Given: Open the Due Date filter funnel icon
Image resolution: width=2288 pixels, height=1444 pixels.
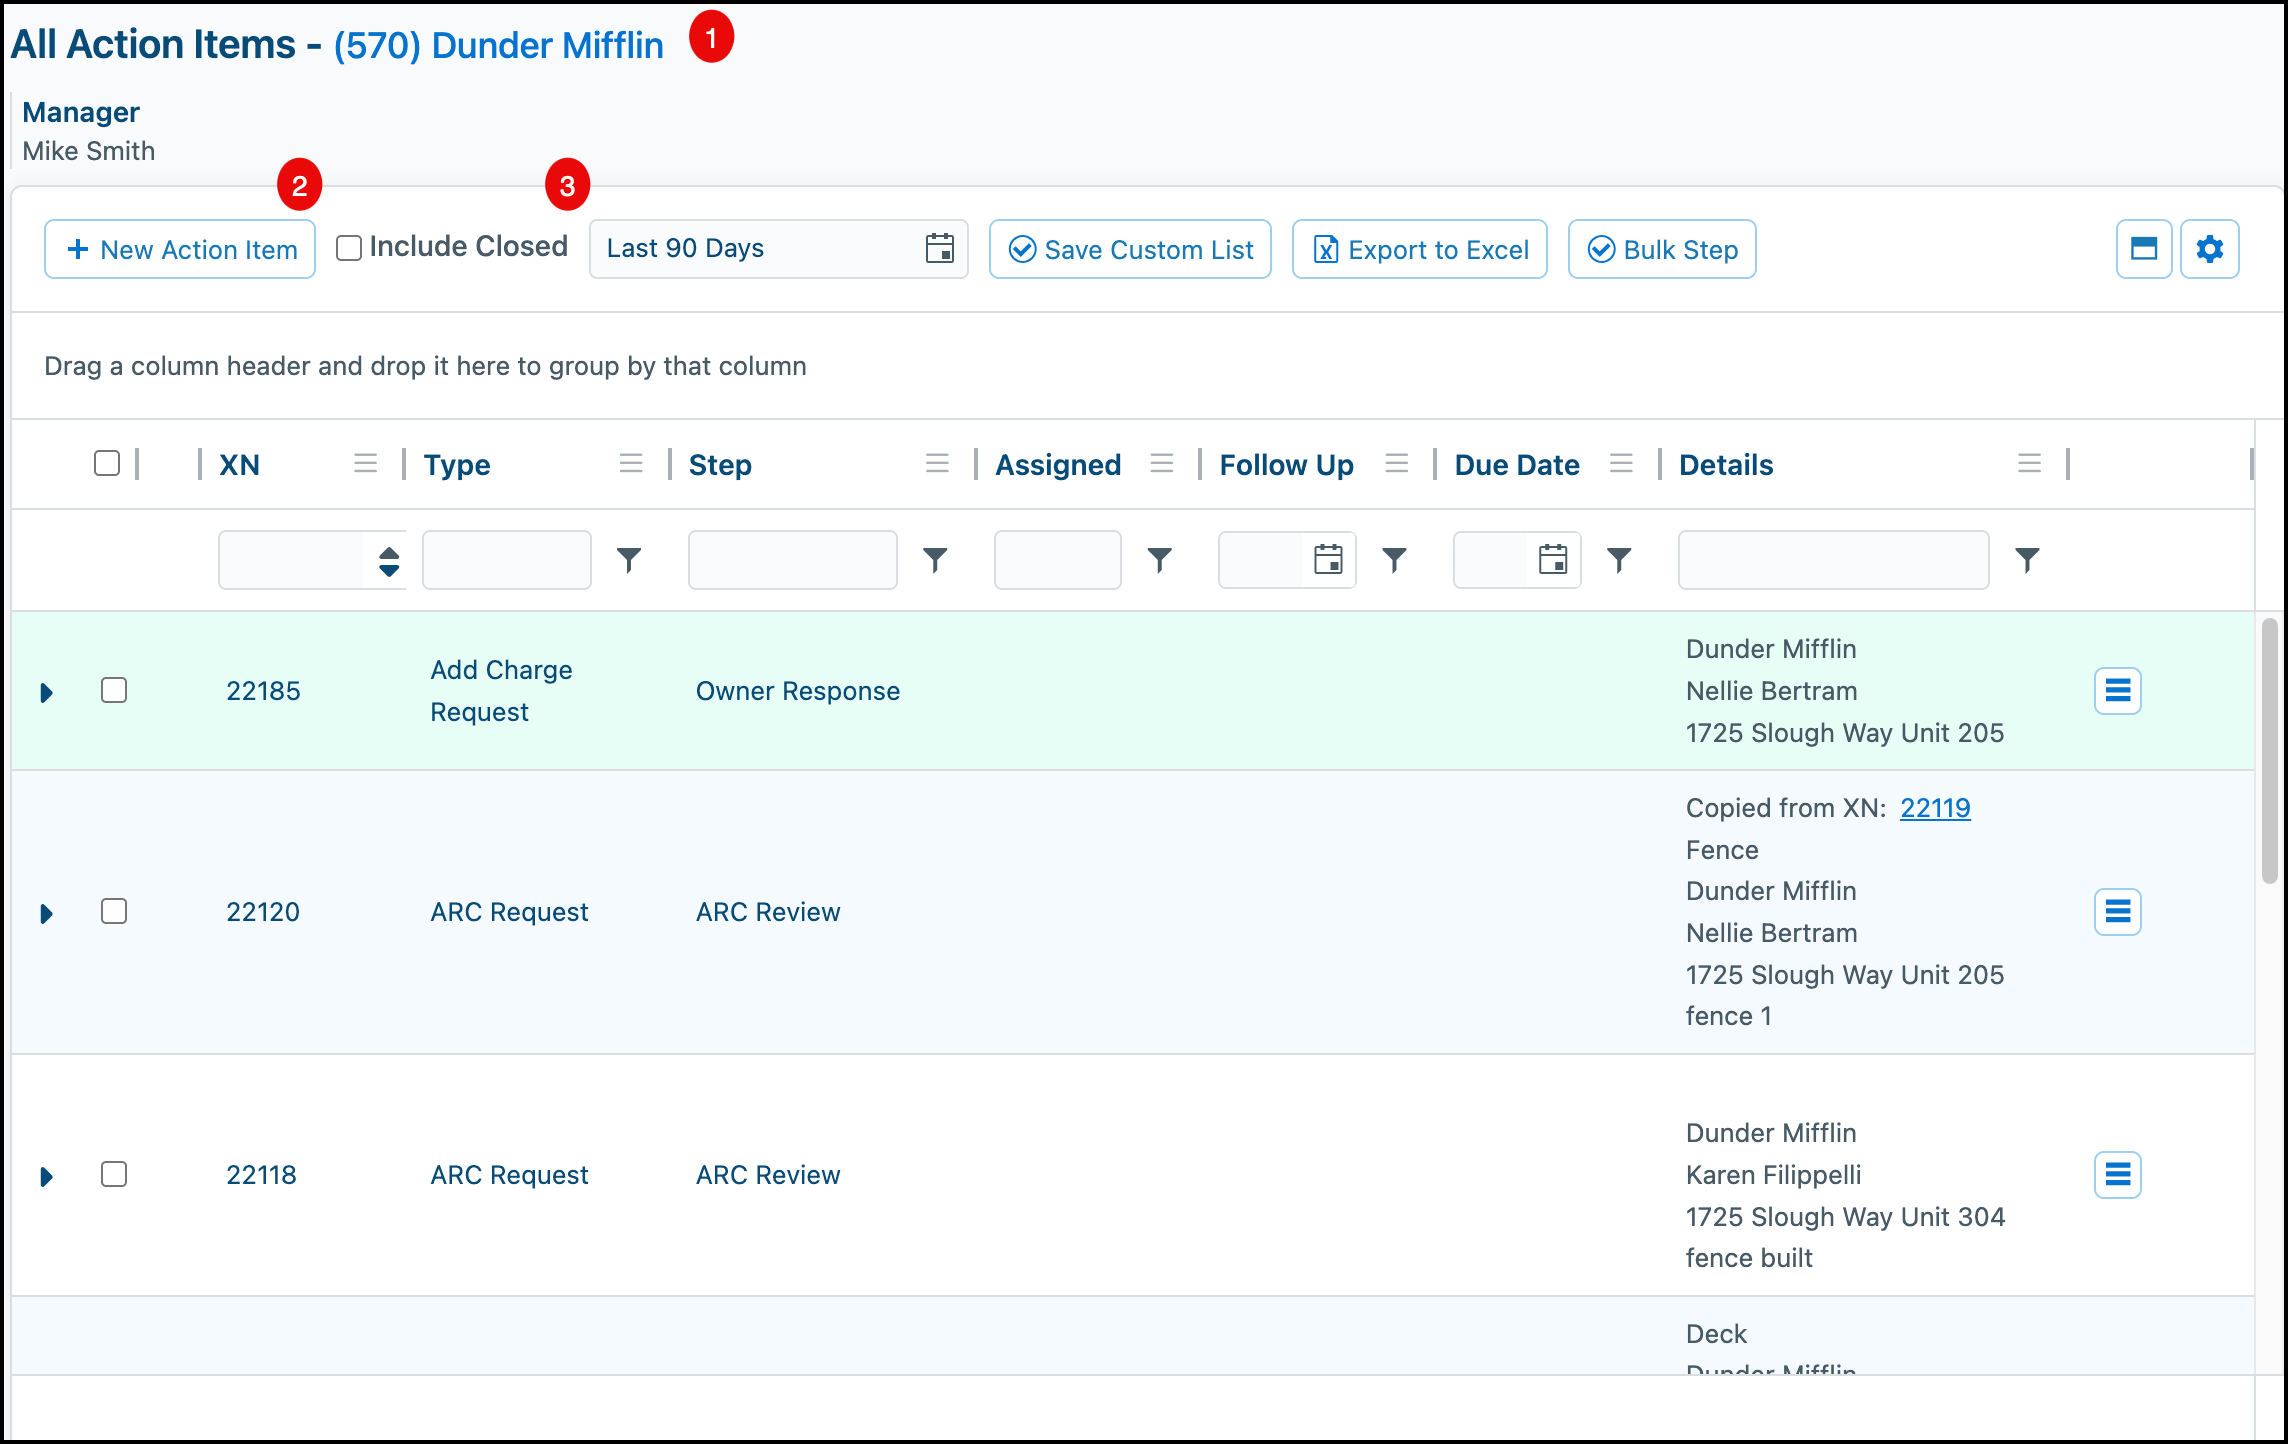Looking at the screenshot, I should [1620, 560].
